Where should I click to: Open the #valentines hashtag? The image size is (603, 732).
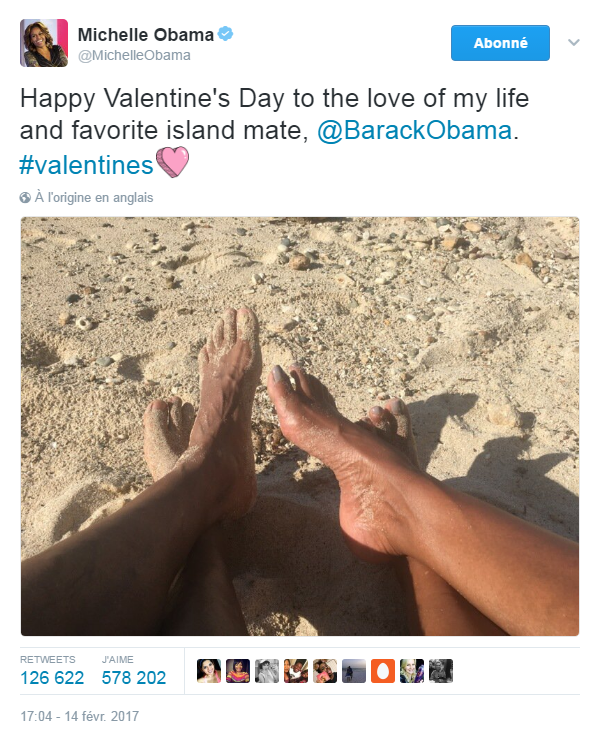[86, 163]
